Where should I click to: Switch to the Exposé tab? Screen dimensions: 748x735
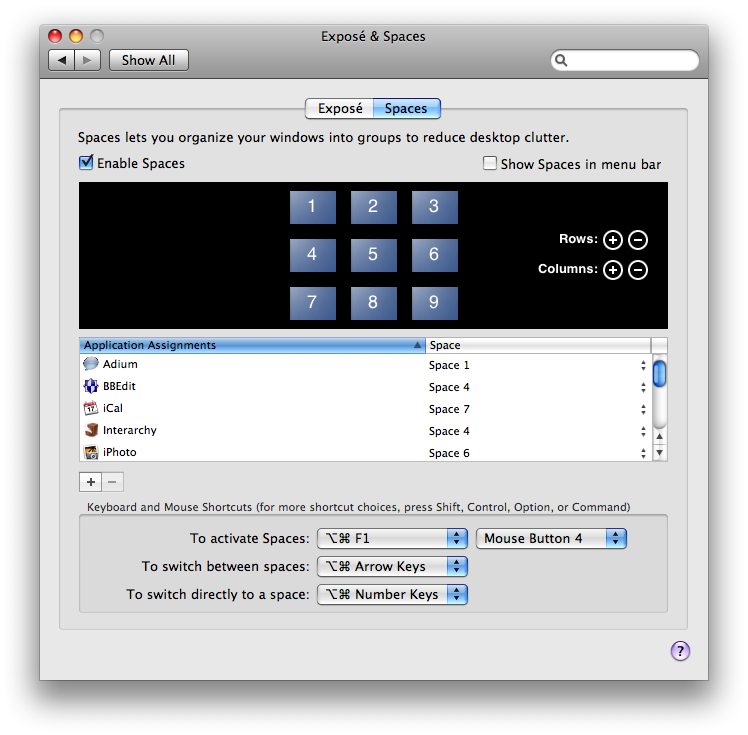tap(340, 108)
